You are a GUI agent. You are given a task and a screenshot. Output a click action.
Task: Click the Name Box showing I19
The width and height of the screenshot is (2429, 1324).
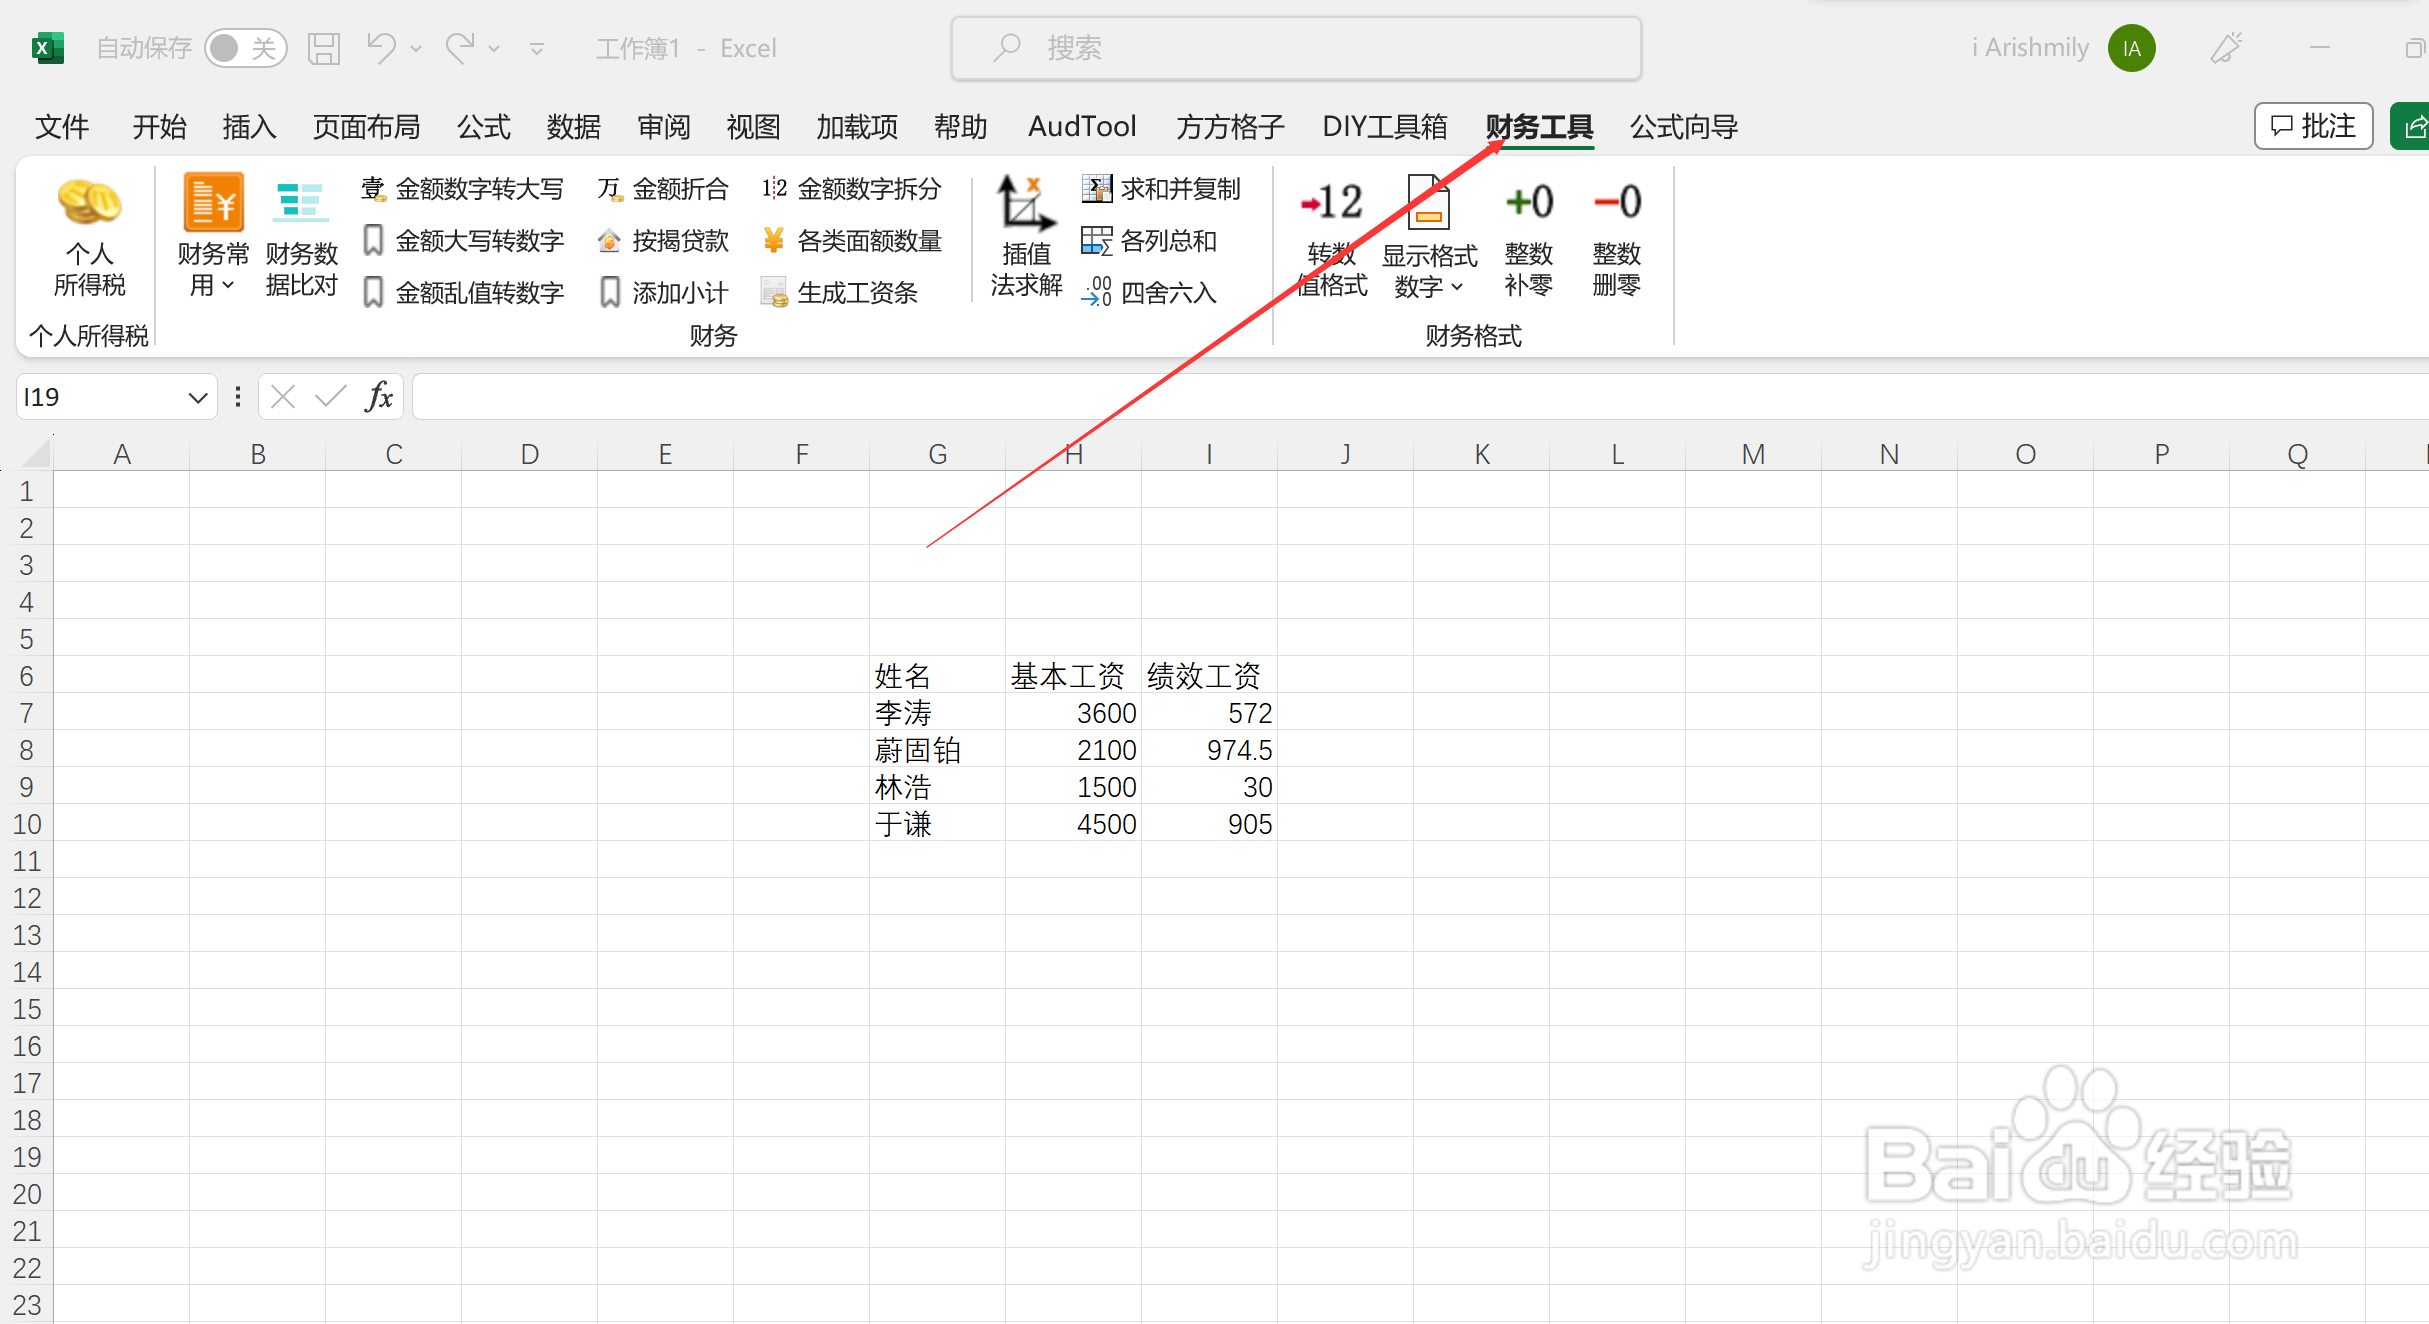coord(100,398)
